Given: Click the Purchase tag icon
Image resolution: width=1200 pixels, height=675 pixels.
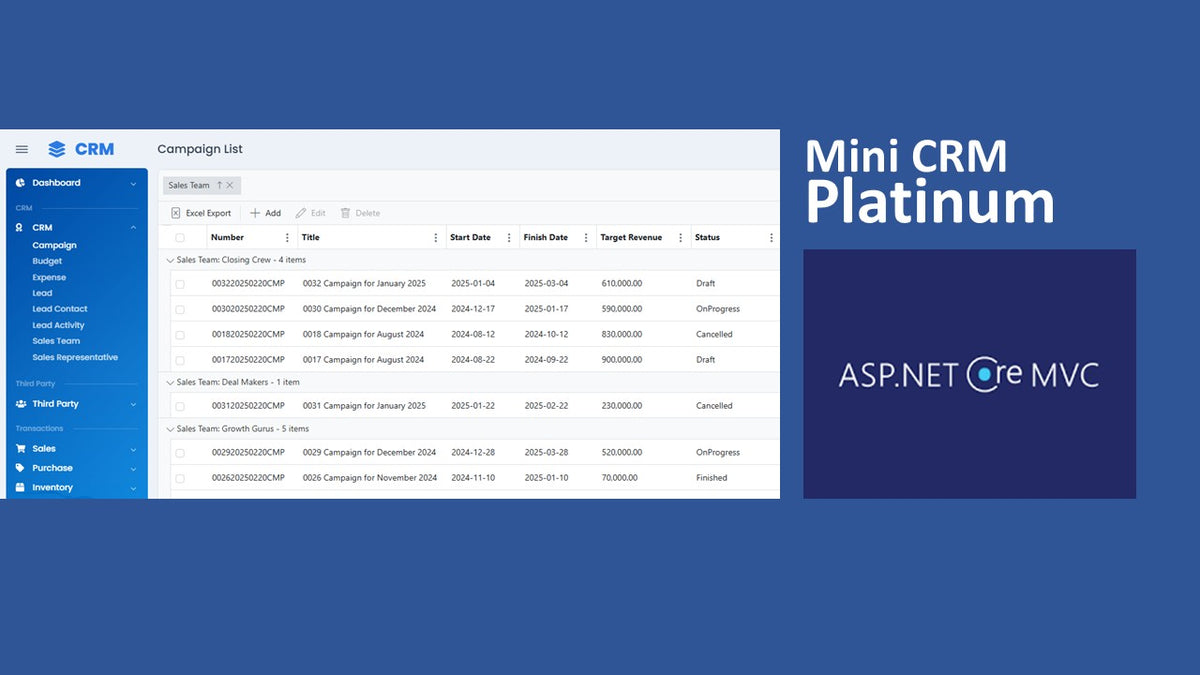Looking at the screenshot, I should coord(22,468).
